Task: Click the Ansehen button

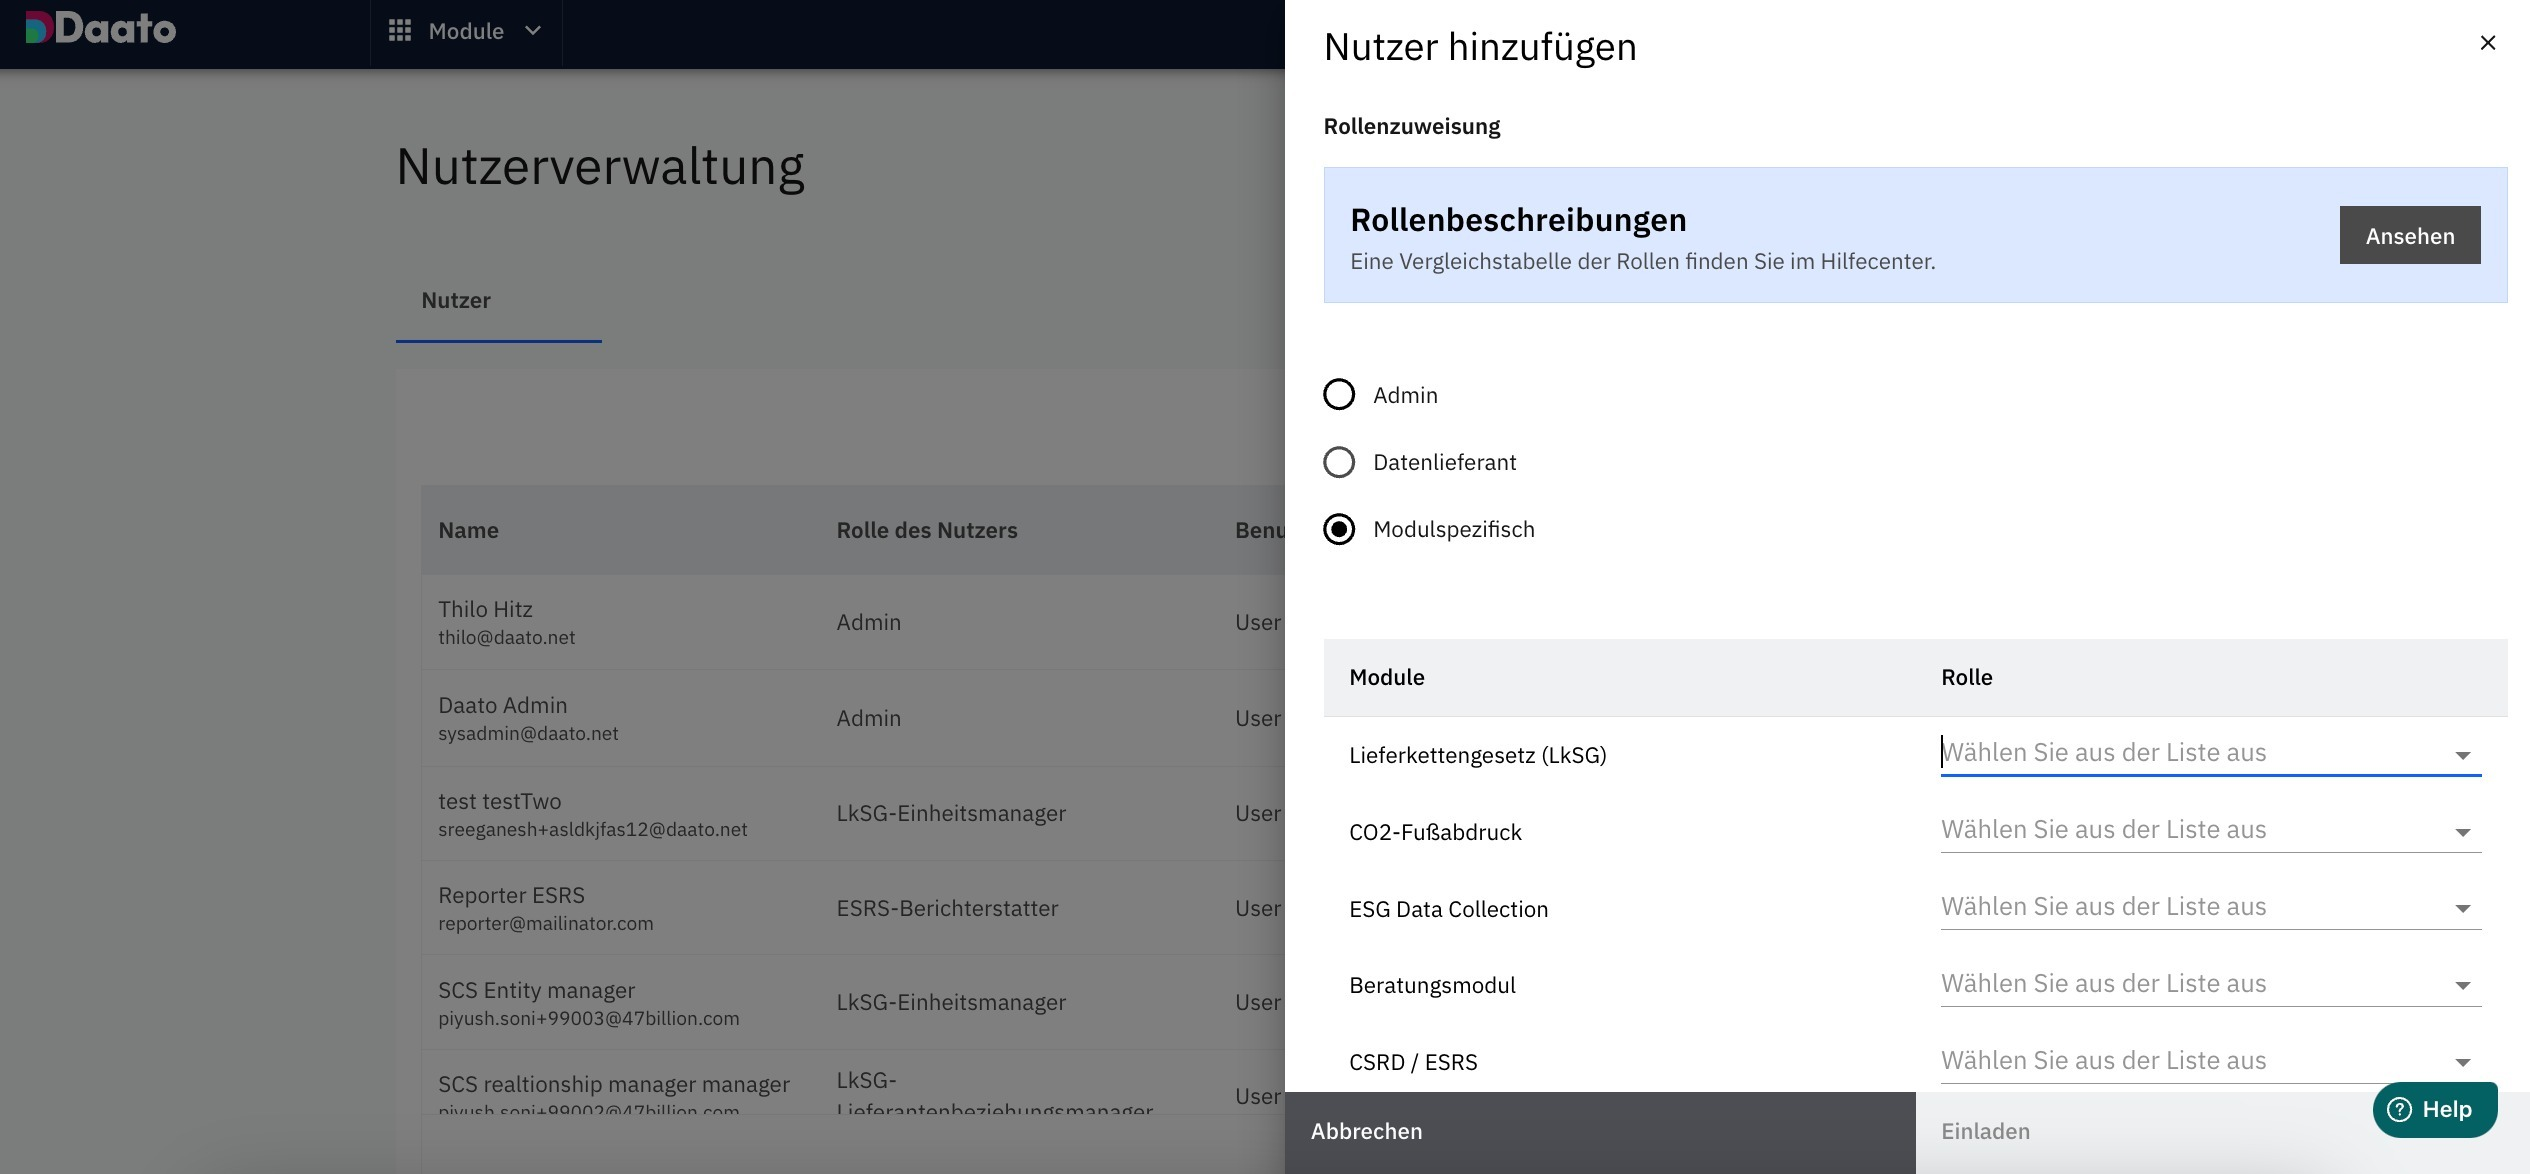Action: pos(2409,236)
